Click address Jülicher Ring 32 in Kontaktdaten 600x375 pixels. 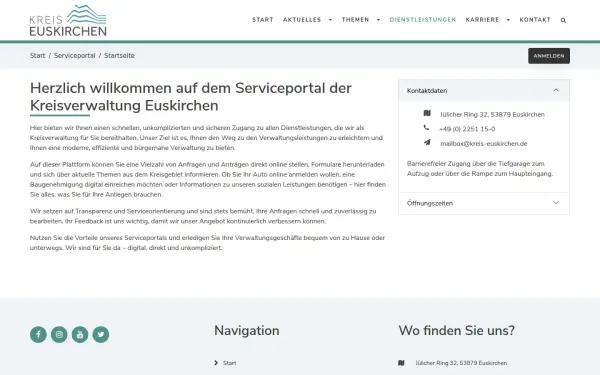(x=492, y=114)
